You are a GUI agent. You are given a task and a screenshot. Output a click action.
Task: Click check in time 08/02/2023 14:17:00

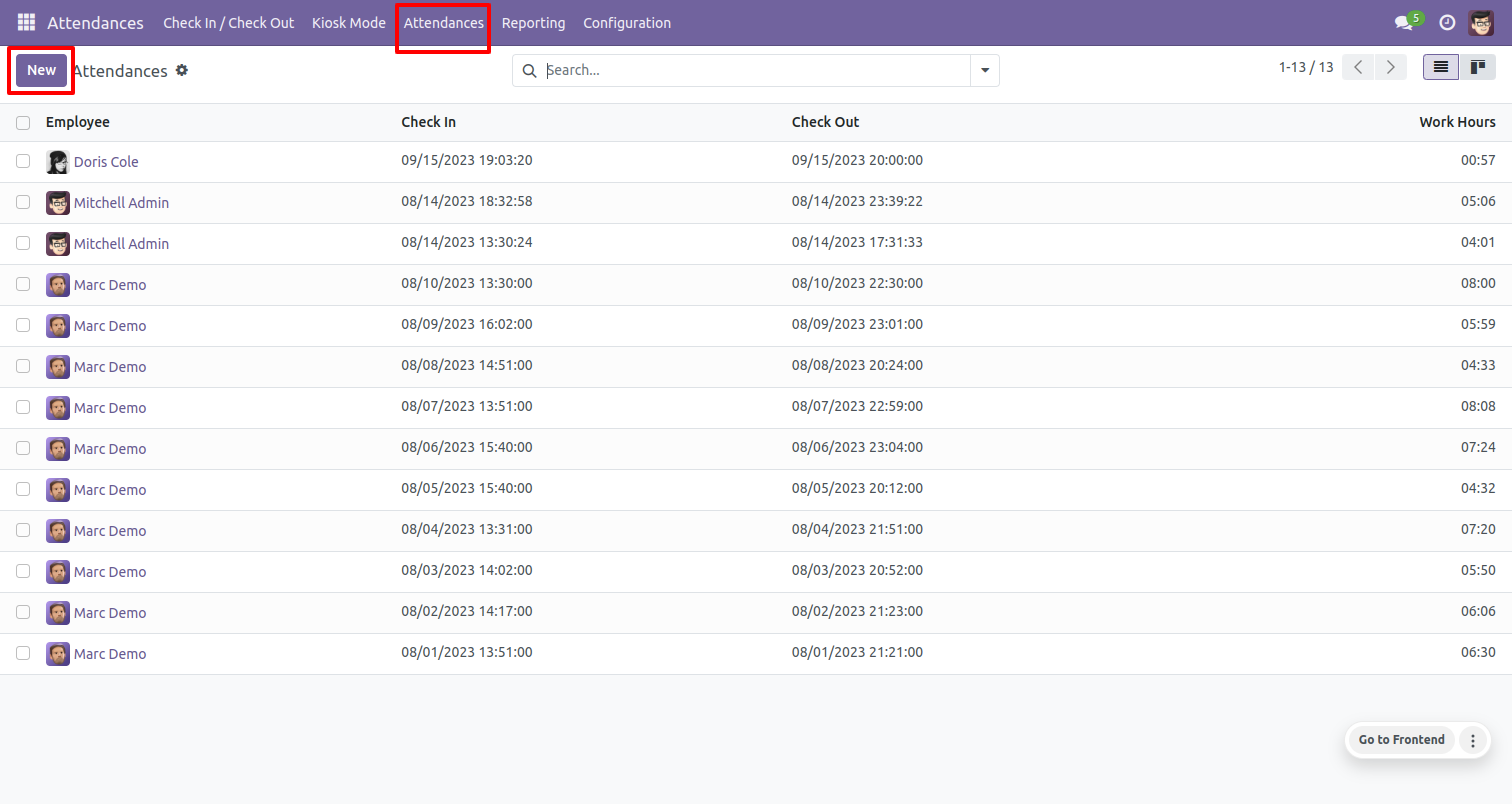pyautogui.click(x=467, y=611)
